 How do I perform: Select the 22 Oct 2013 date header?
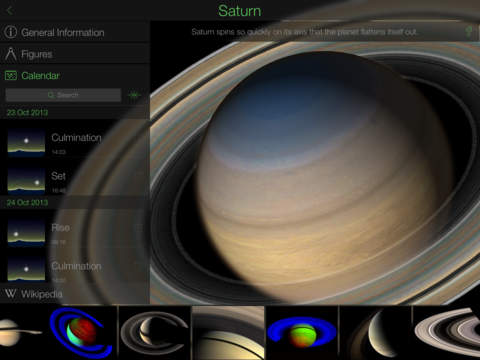pyautogui.click(x=75, y=113)
